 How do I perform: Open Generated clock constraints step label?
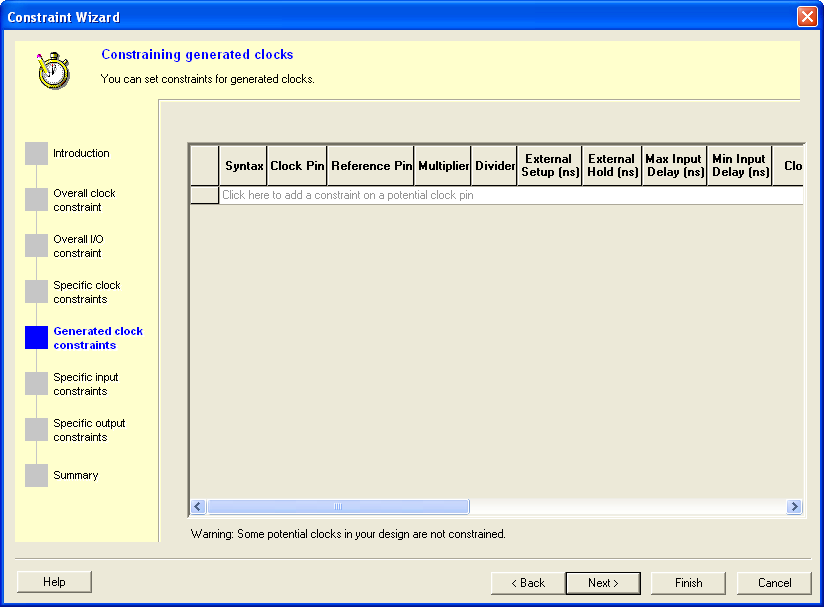(98, 338)
